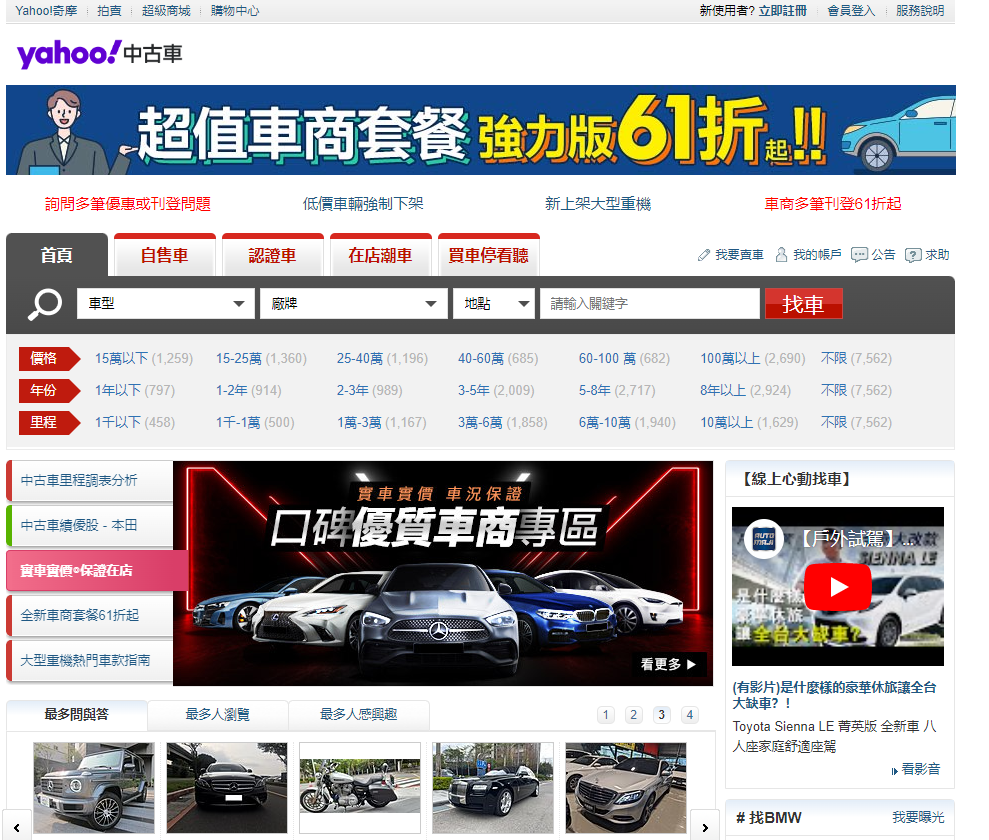
Task: Click the 價格 red arrow label
Action: (x=49, y=358)
